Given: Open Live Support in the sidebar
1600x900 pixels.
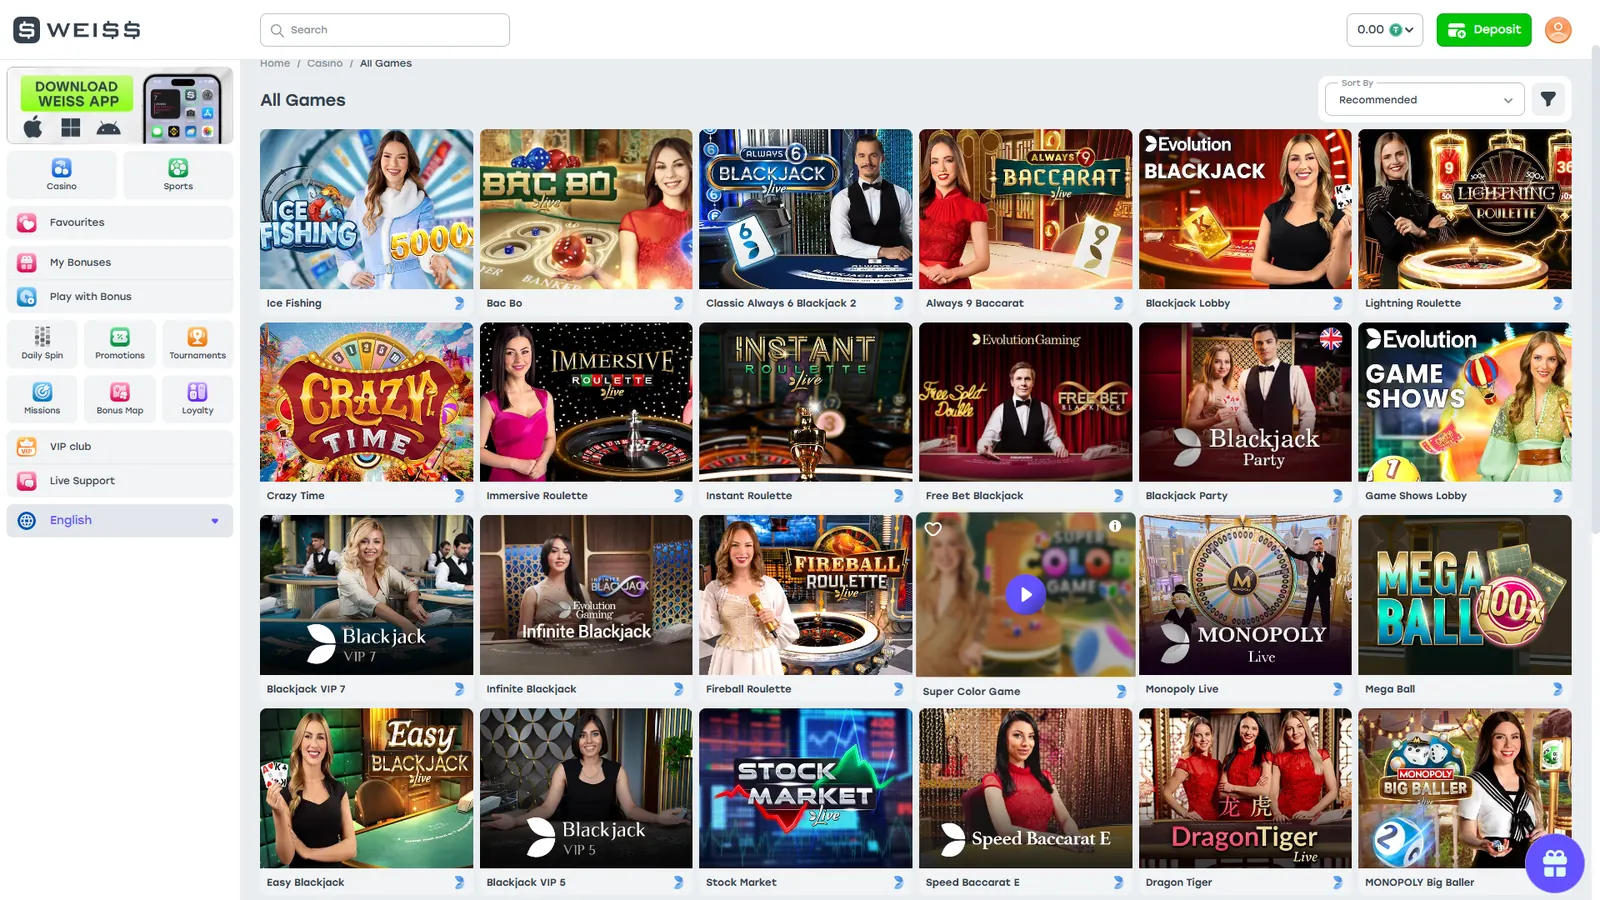Looking at the screenshot, I should click(x=120, y=481).
